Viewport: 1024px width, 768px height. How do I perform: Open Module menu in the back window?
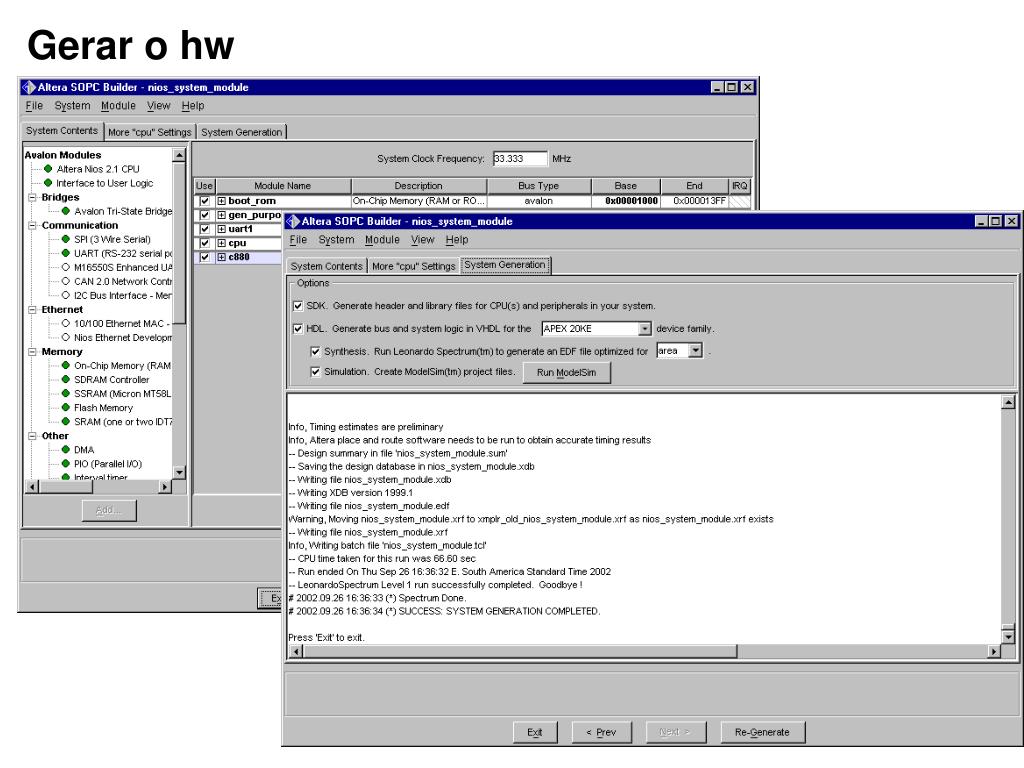click(118, 106)
